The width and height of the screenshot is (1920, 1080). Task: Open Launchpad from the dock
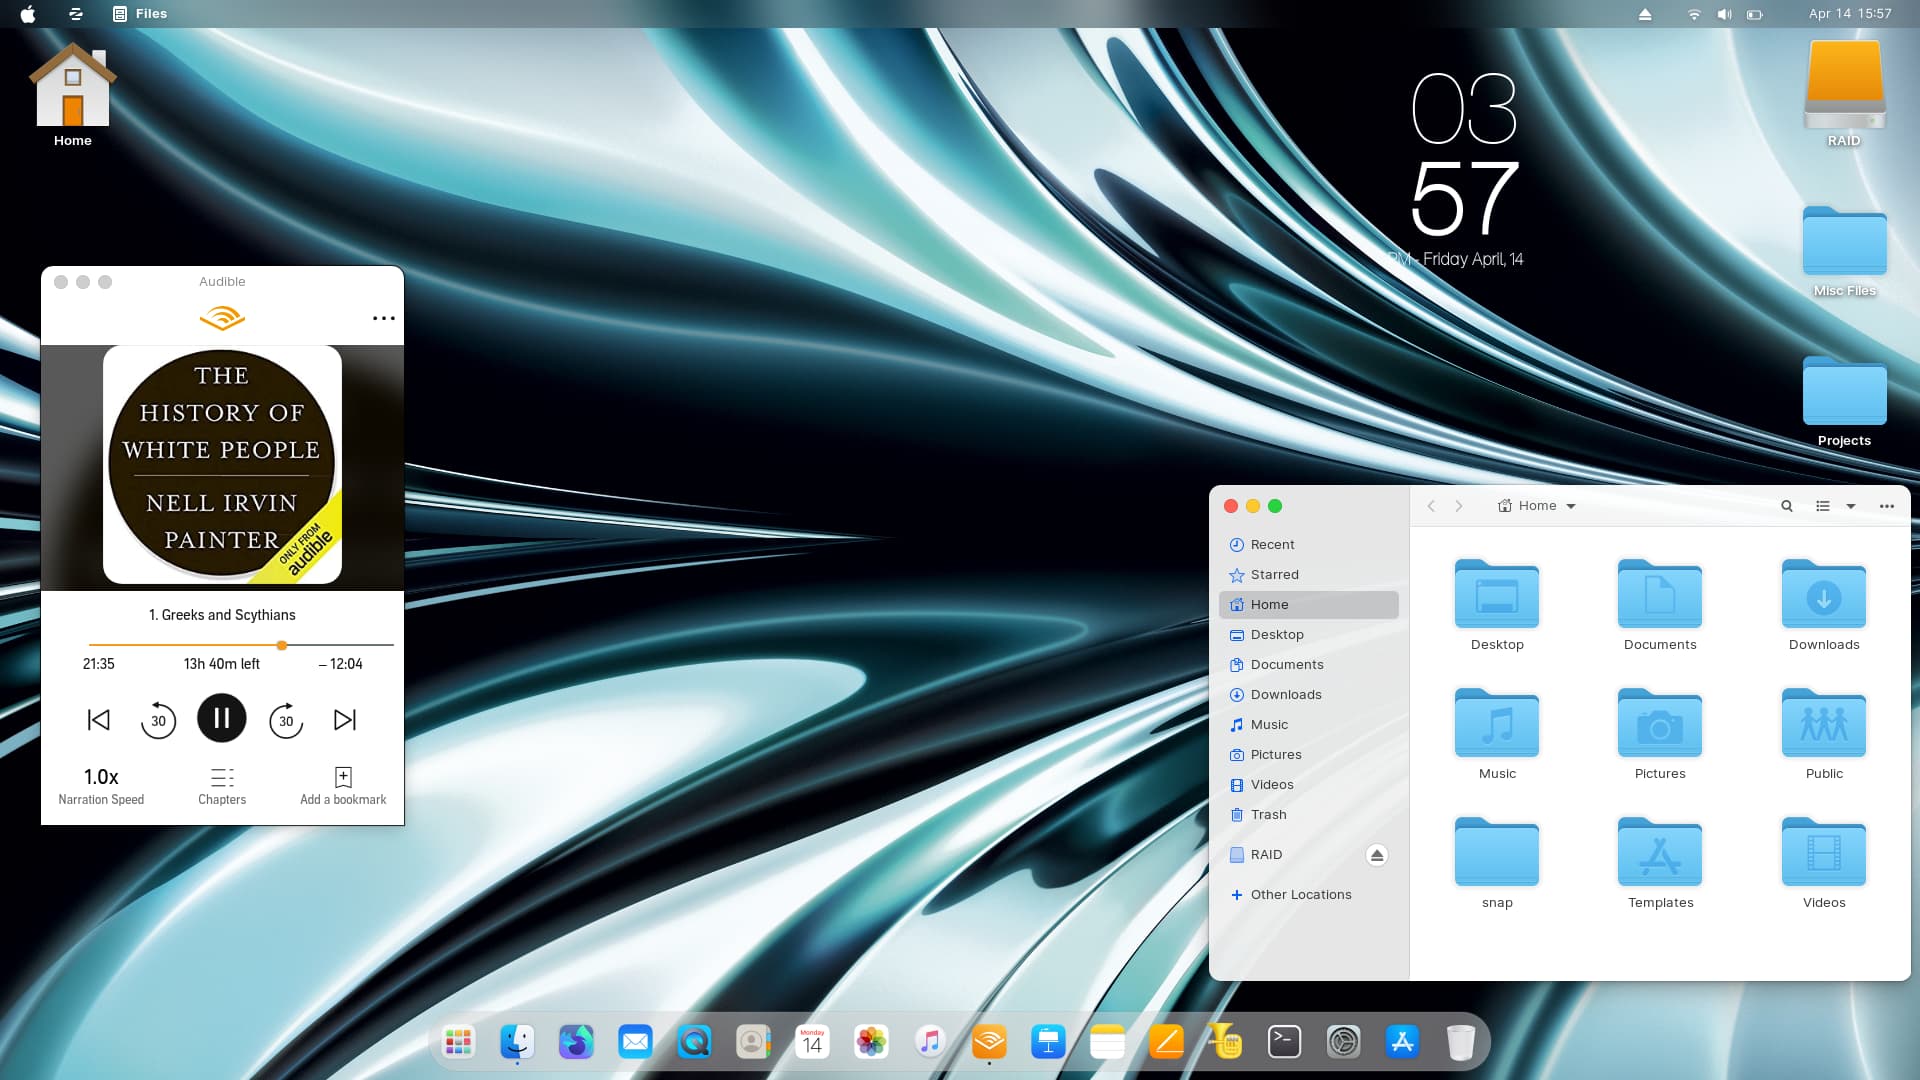coord(458,1042)
